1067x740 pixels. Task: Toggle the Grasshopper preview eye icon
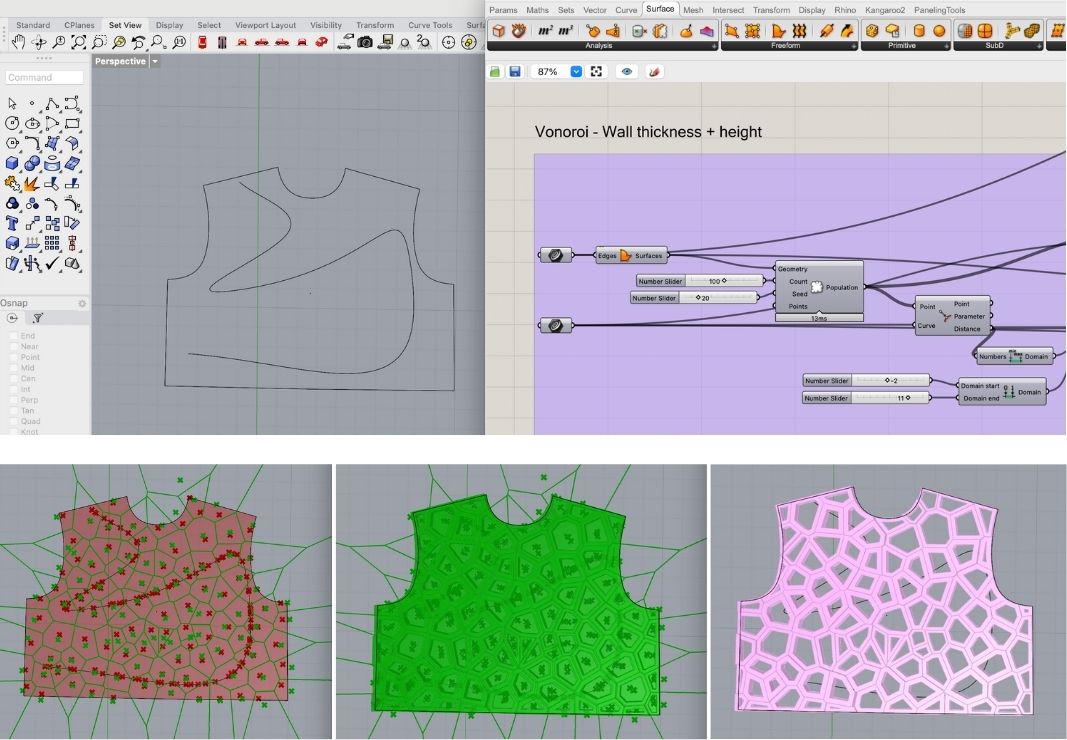(627, 72)
